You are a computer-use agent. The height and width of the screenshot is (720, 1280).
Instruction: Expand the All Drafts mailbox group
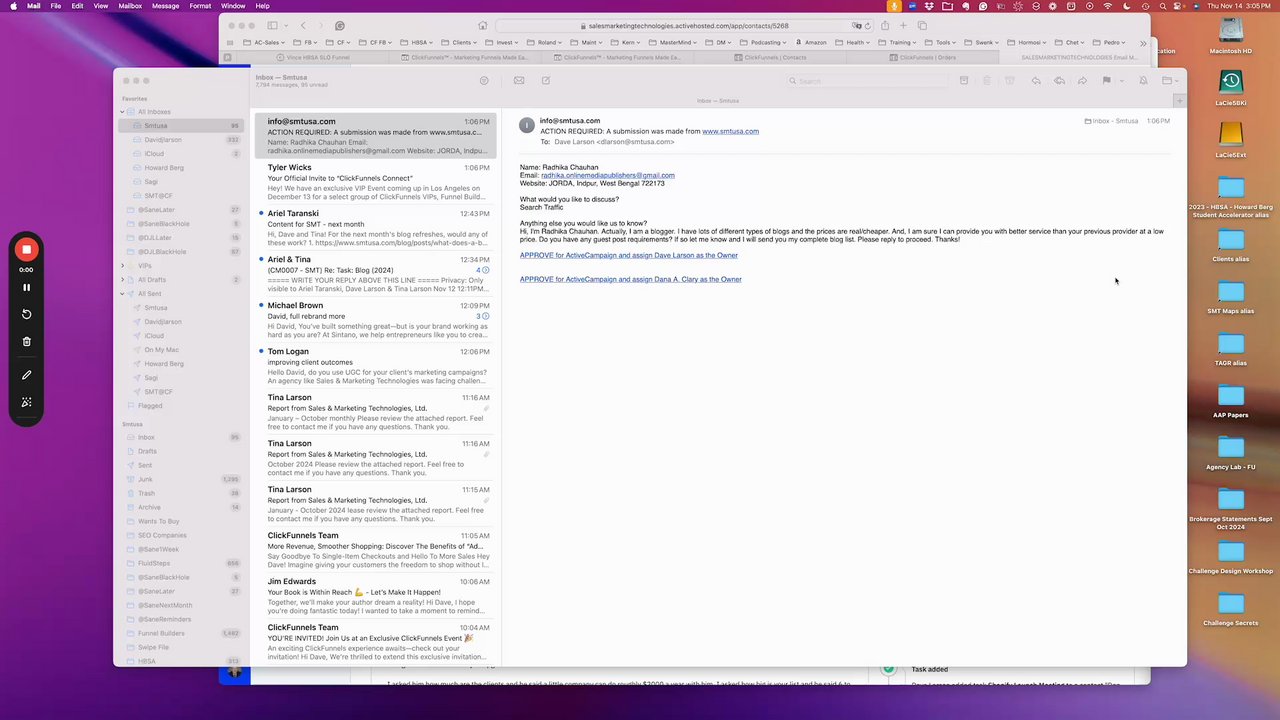123,280
